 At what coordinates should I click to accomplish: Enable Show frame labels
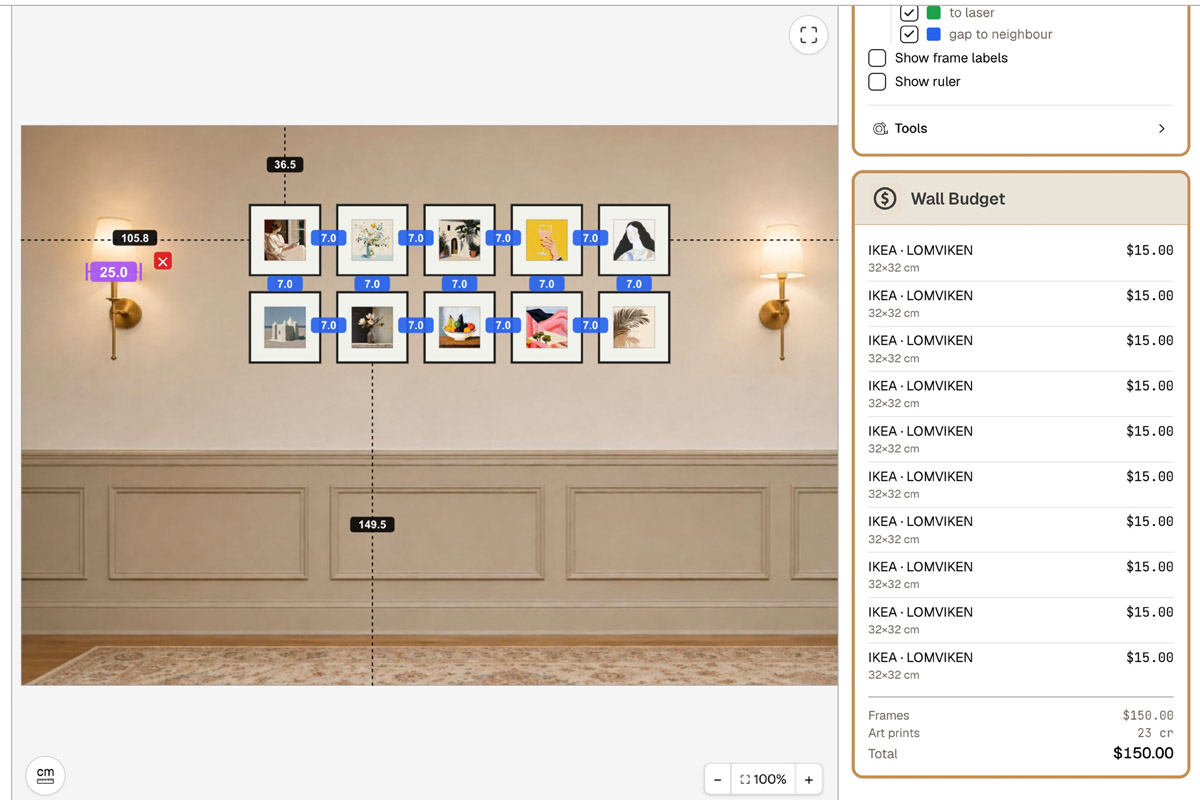point(877,58)
